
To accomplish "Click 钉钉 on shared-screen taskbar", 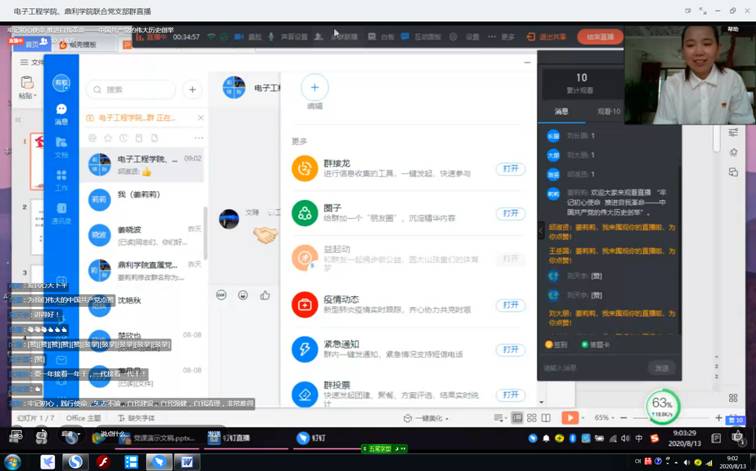I will pos(311,438).
